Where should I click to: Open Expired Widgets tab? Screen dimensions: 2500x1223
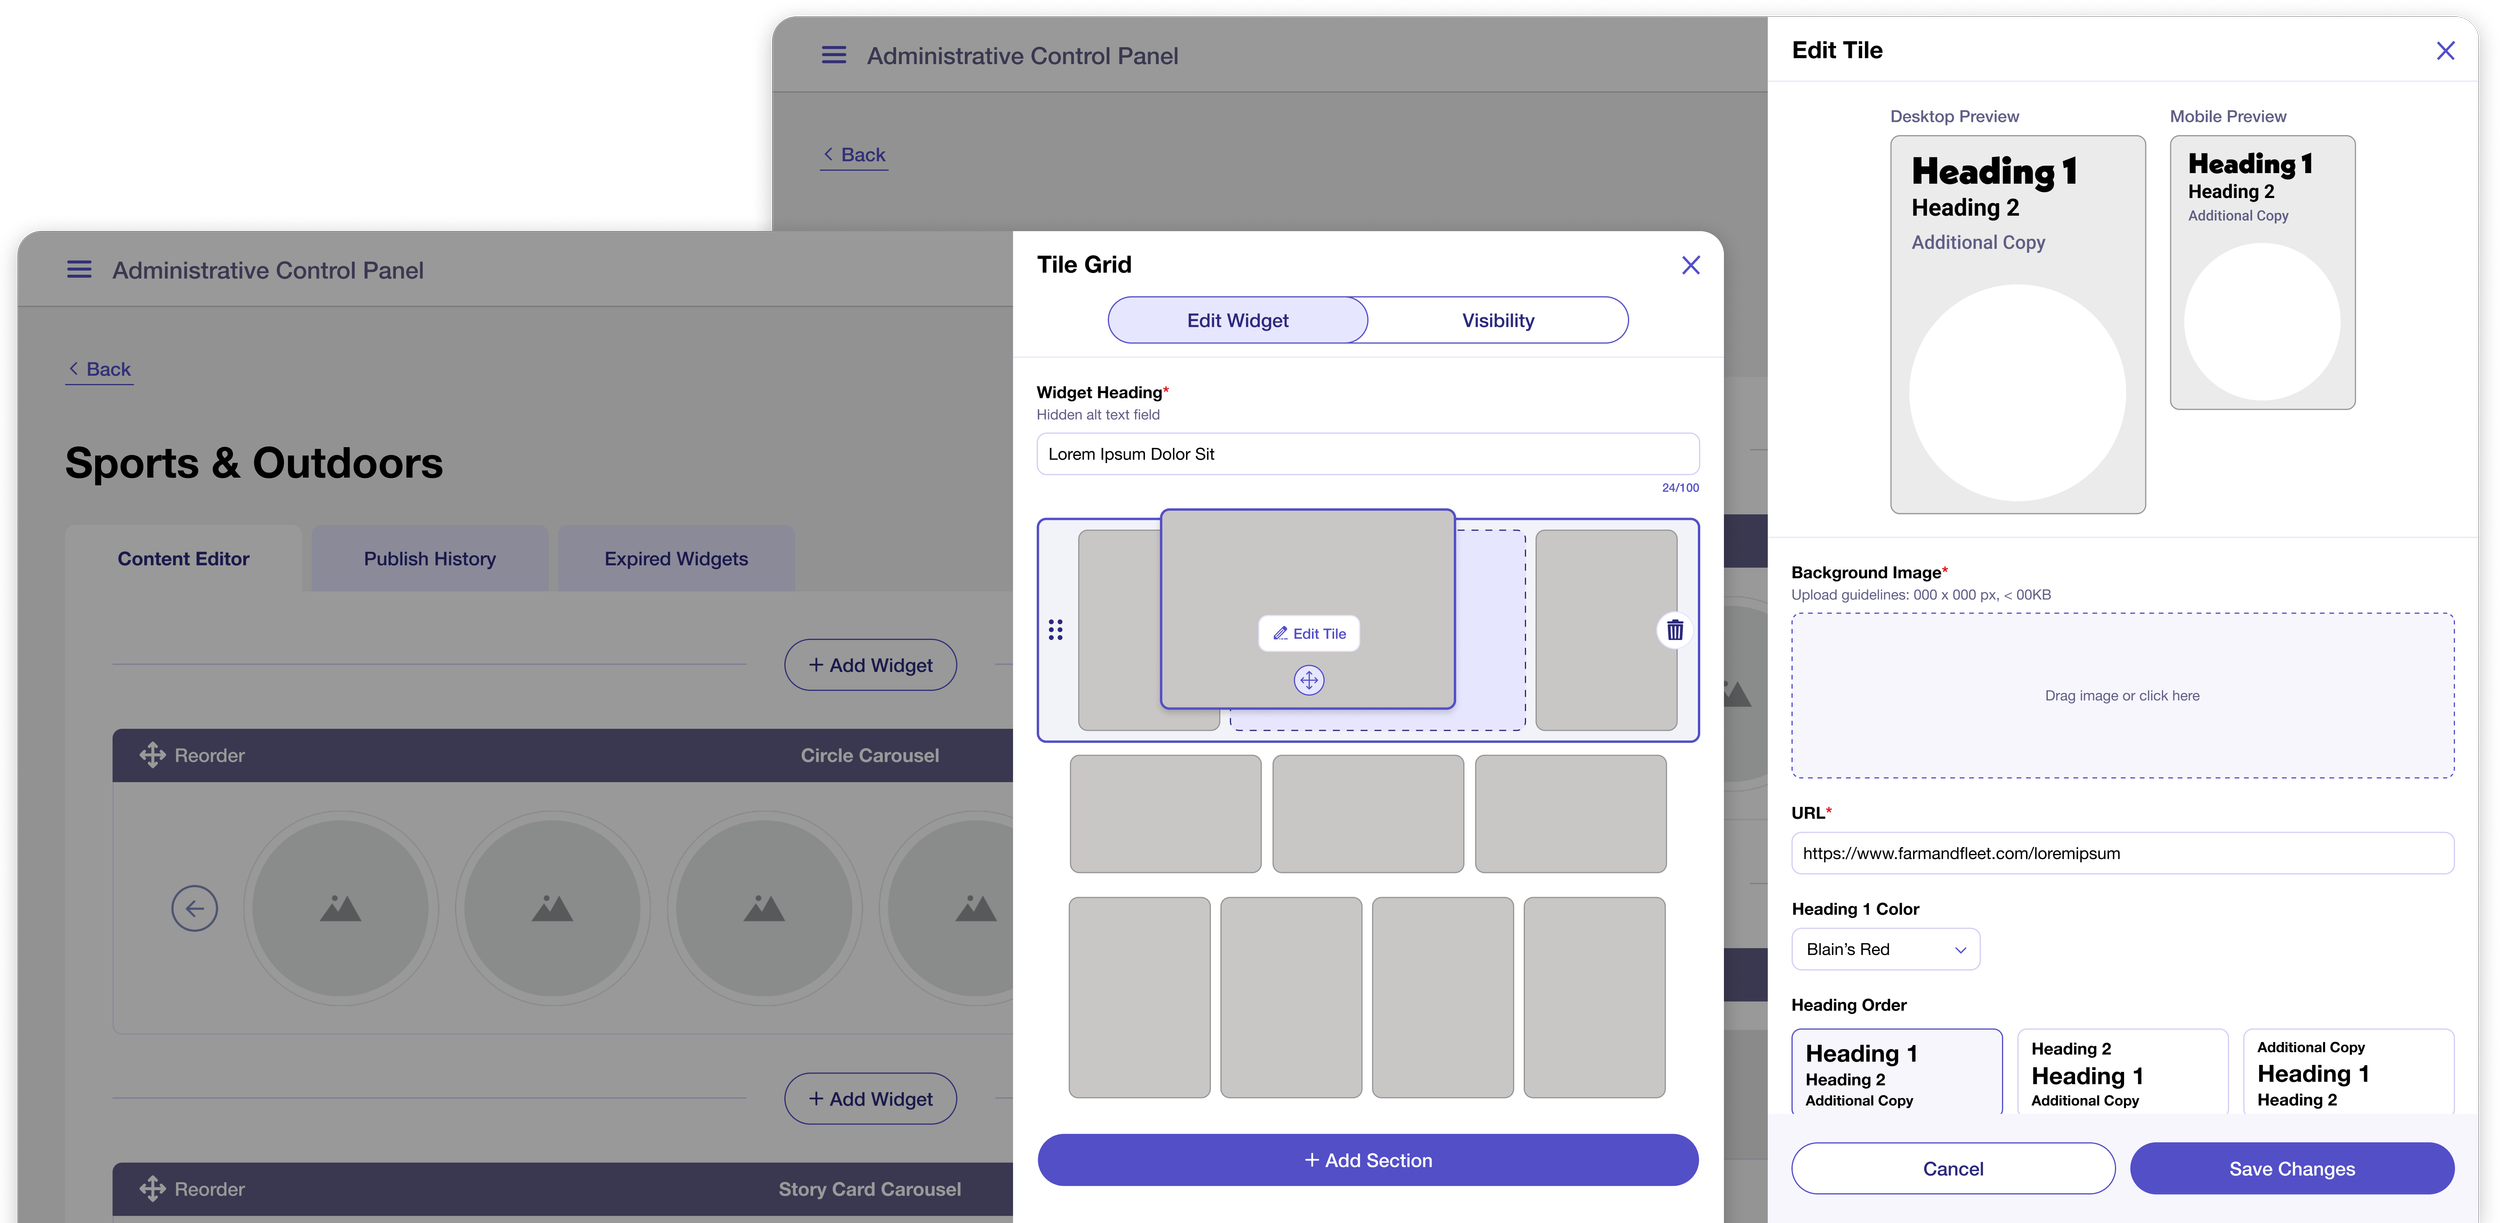(676, 559)
